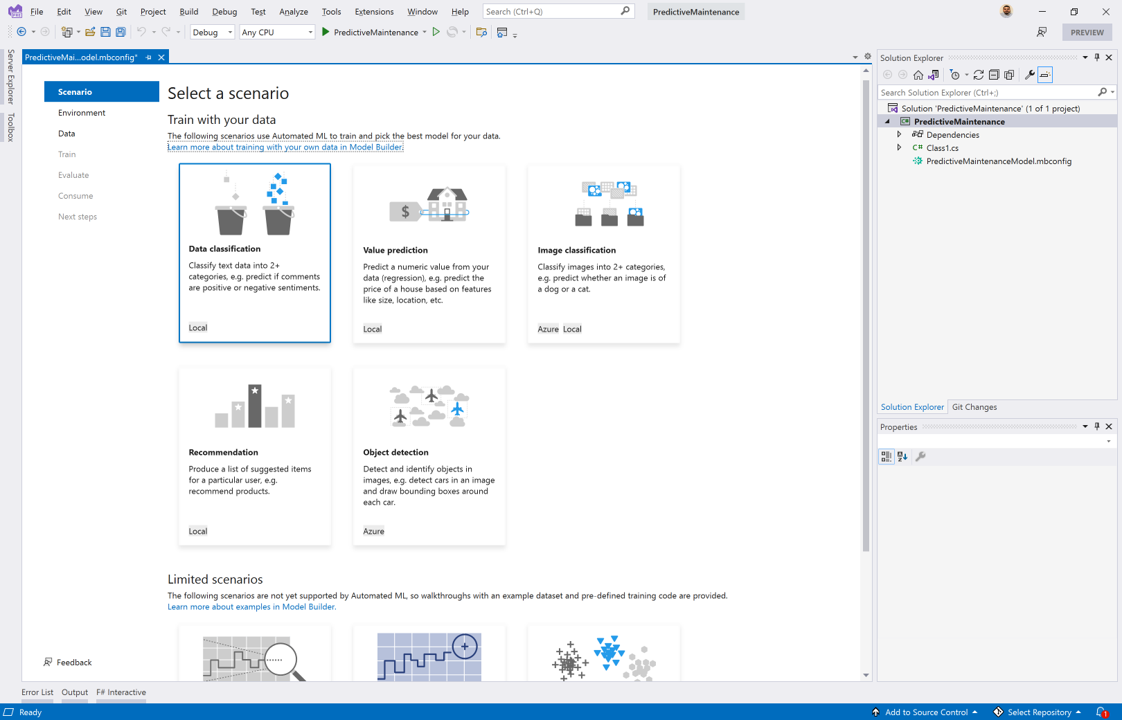The image size is (1122, 720).
Task: Click Collapse All icon in Solution Explorer
Action: click(994, 75)
